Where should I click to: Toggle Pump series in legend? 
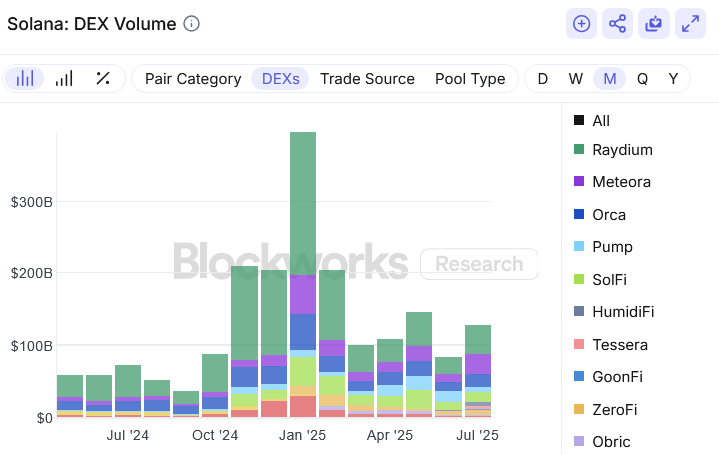point(603,247)
